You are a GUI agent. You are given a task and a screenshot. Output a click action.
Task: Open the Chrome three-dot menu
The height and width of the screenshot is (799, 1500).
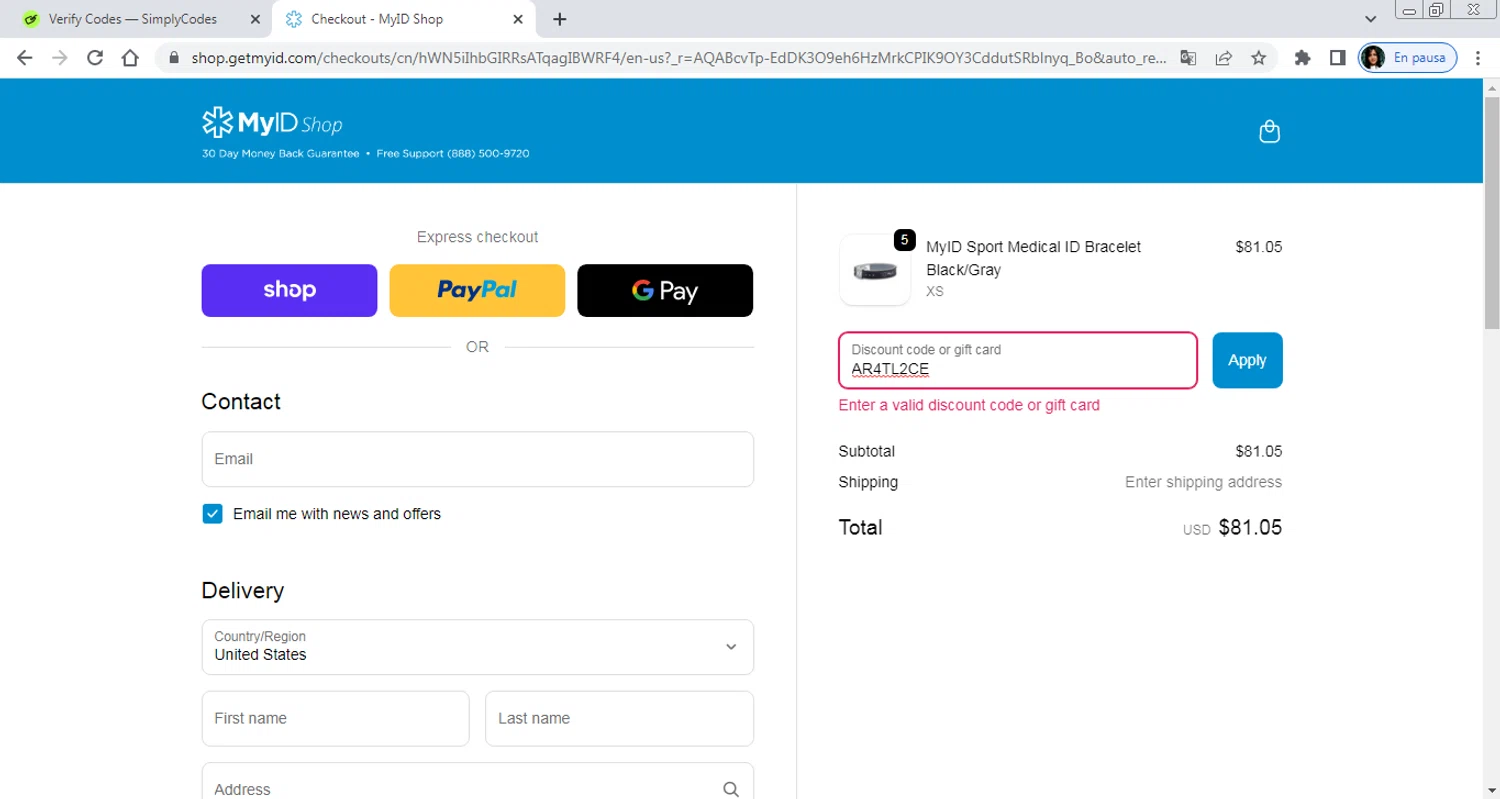[x=1478, y=58]
